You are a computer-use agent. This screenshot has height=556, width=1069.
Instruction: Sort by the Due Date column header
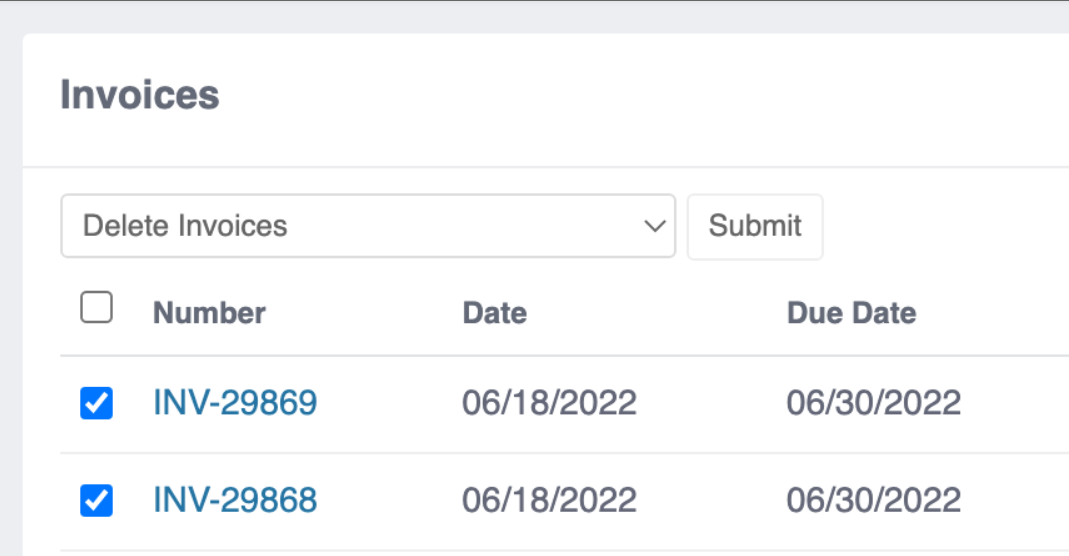pyautogui.click(x=851, y=313)
